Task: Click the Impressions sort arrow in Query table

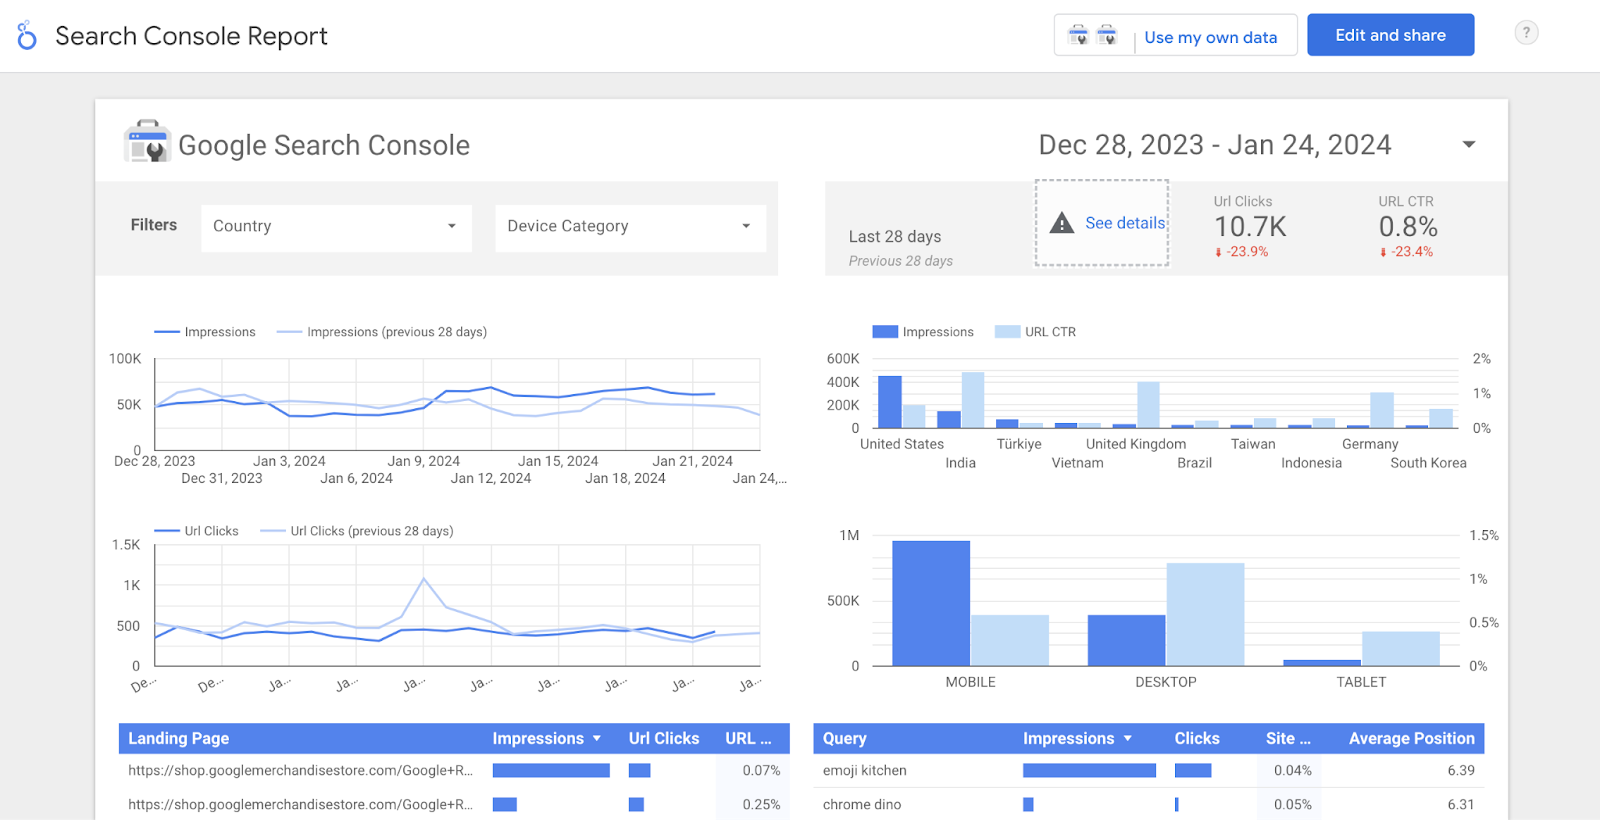Action: pyautogui.click(x=1128, y=739)
